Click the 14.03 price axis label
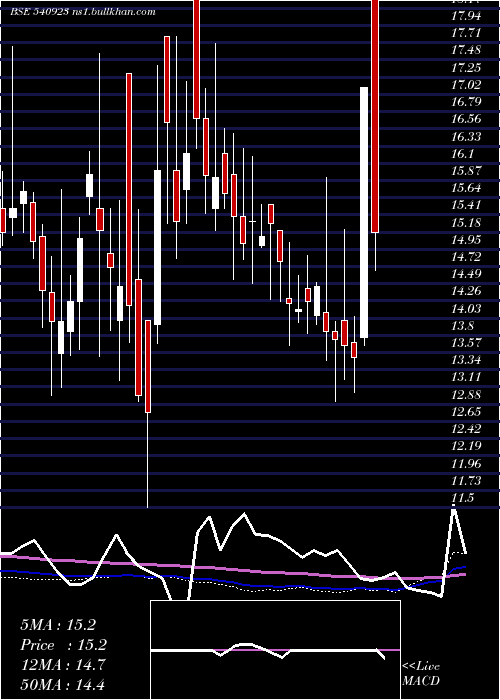This screenshot has width=500, height=700. (x=466, y=309)
